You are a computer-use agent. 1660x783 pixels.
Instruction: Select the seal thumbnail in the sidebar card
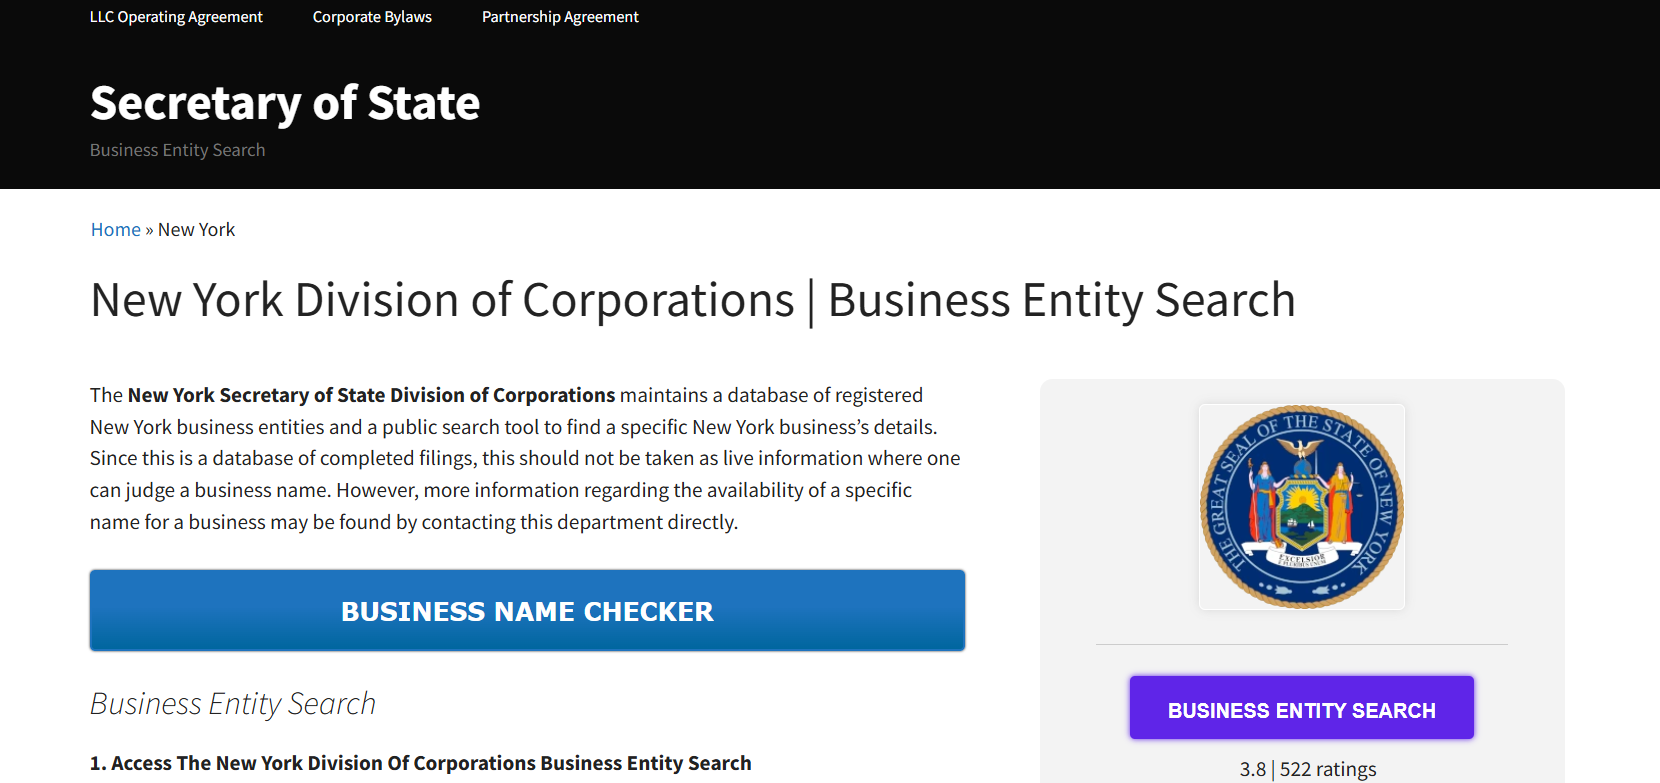(x=1301, y=507)
